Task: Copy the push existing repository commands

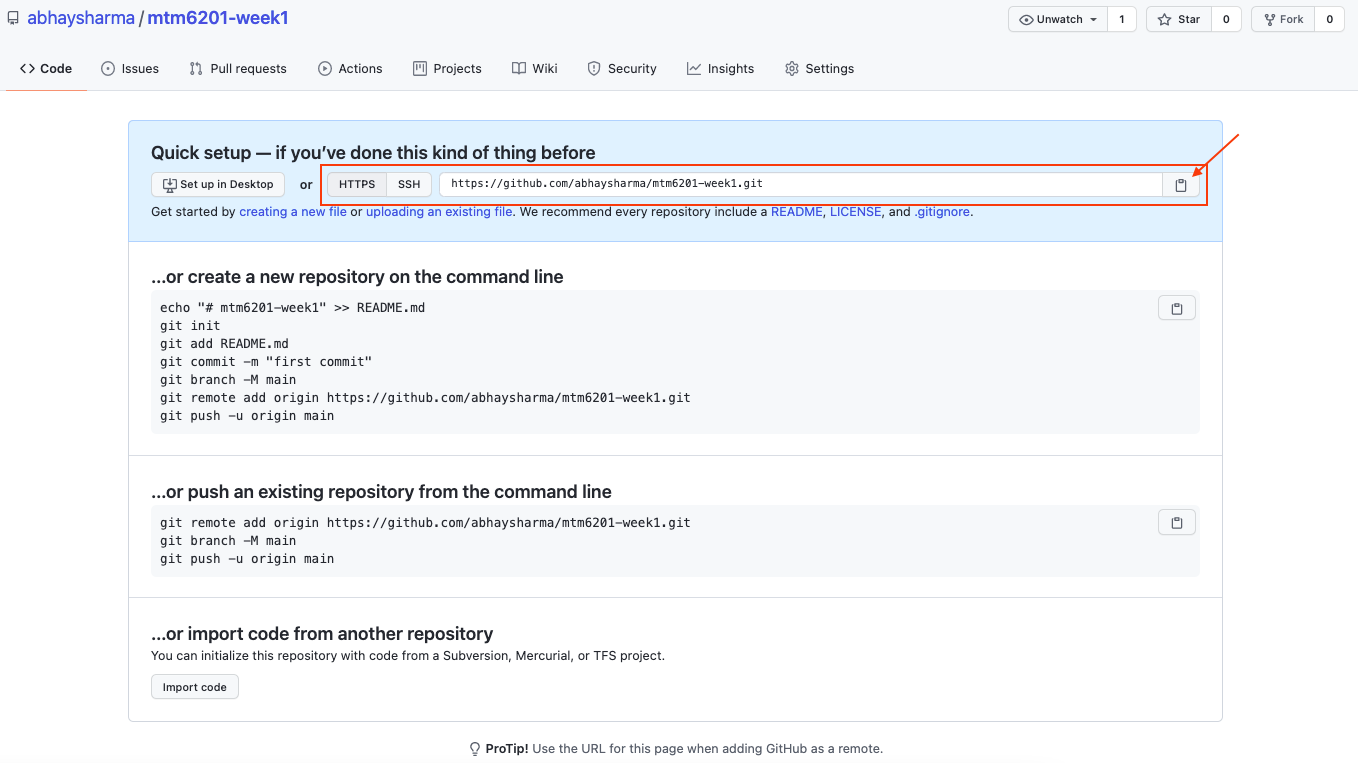Action: coord(1177,522)
